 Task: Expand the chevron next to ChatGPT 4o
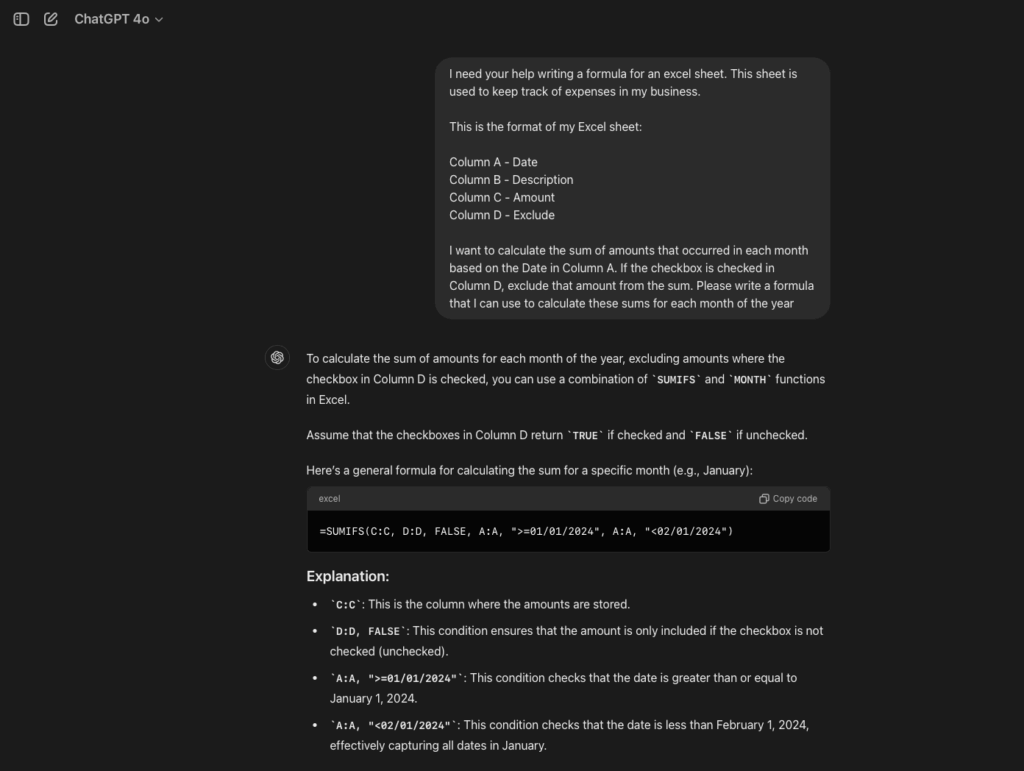(x=160, y=20)
